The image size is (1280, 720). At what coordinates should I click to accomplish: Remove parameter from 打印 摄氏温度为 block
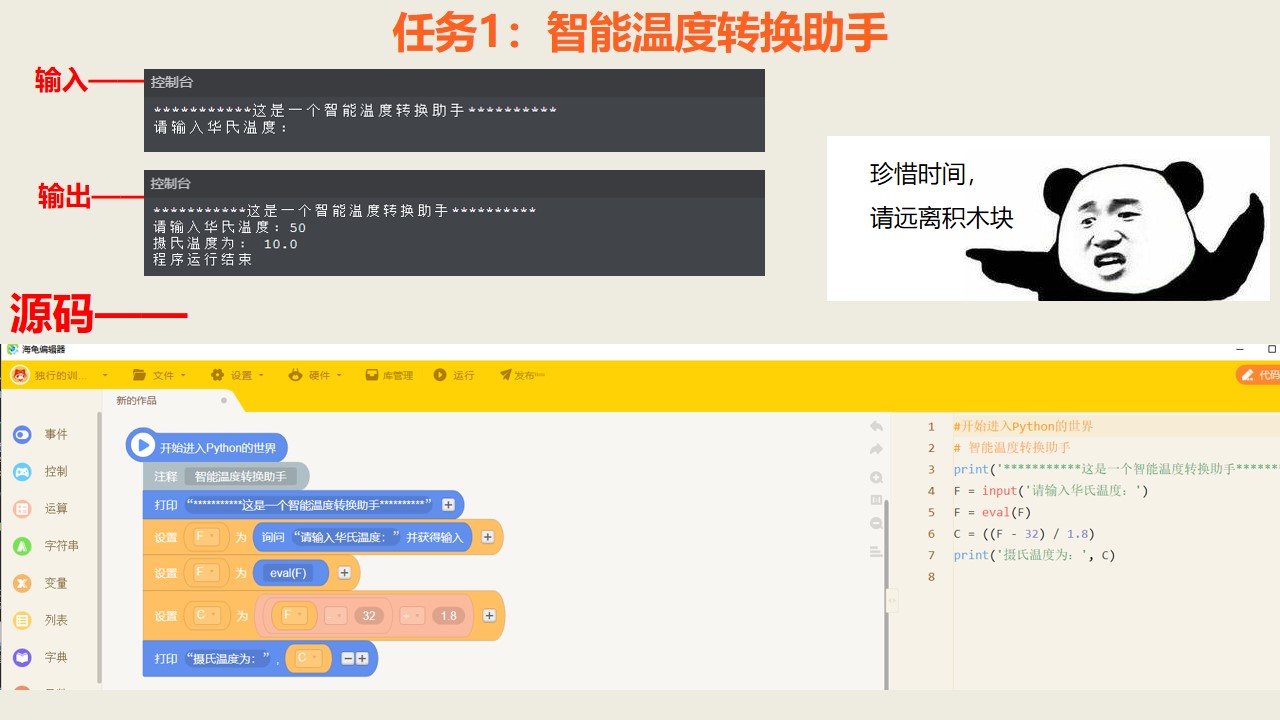[x=347, y=659]
